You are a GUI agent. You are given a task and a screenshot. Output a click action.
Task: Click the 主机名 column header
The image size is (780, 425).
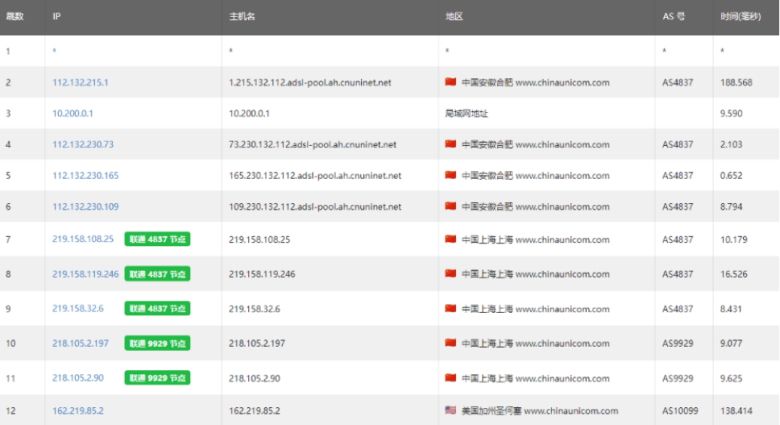point(241,17)
